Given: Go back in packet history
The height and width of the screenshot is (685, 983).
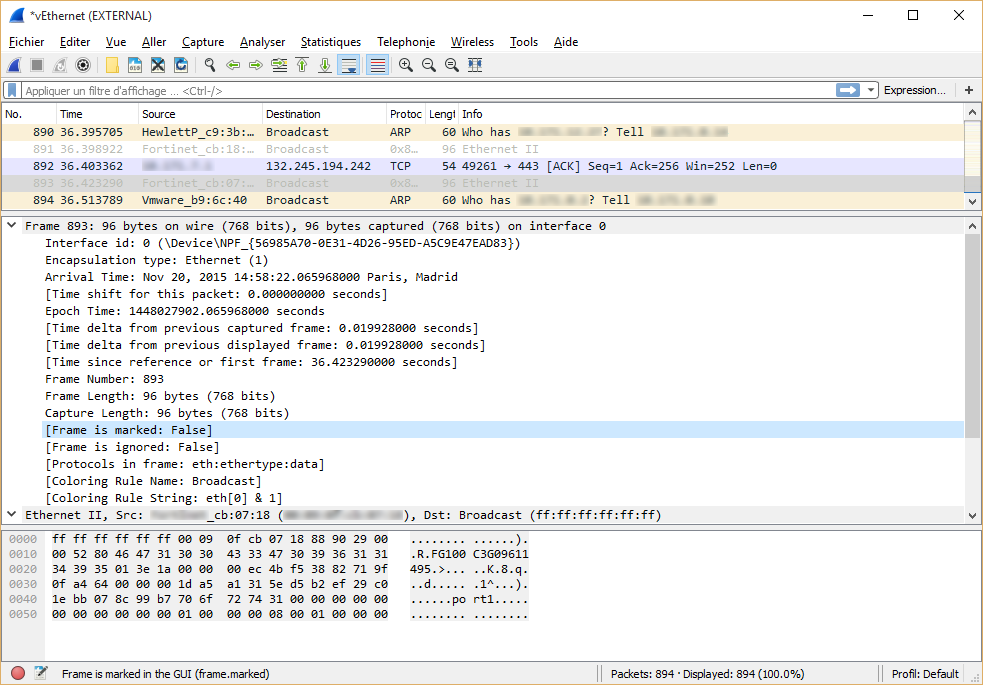Looking at the screenshot, I should [x=233, y=65].
